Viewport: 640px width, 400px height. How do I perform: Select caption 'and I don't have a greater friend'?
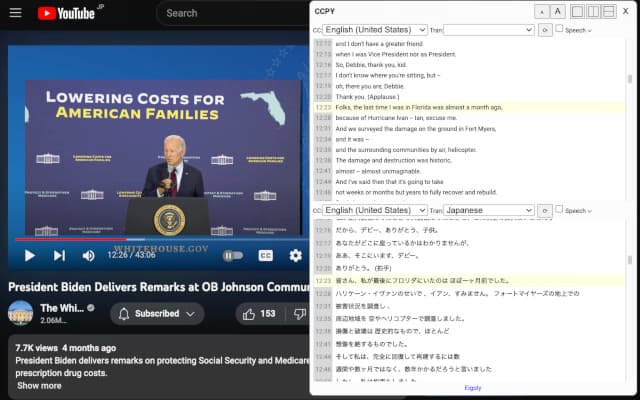pos(379,44)
